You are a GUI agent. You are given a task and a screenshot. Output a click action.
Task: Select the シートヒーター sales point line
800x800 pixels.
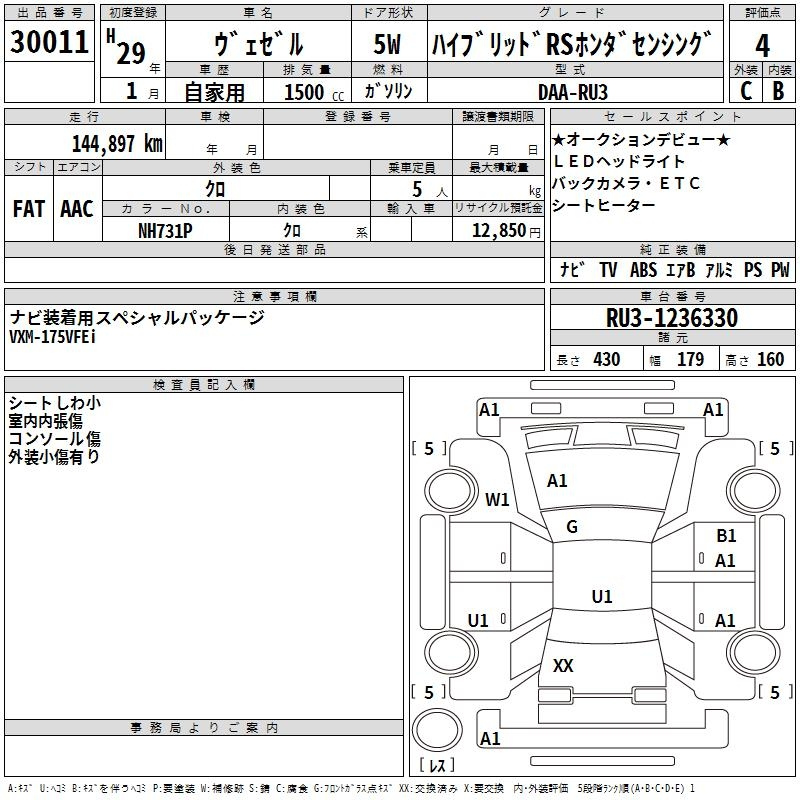[x=604, y=205]
